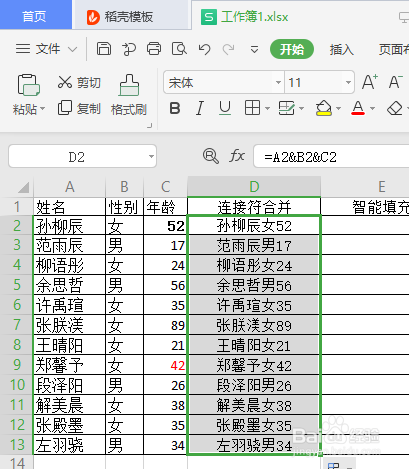Click name cell 范雨辰
Screen dimensions: 409x469
pyautogui.click(x=69, y=245)
